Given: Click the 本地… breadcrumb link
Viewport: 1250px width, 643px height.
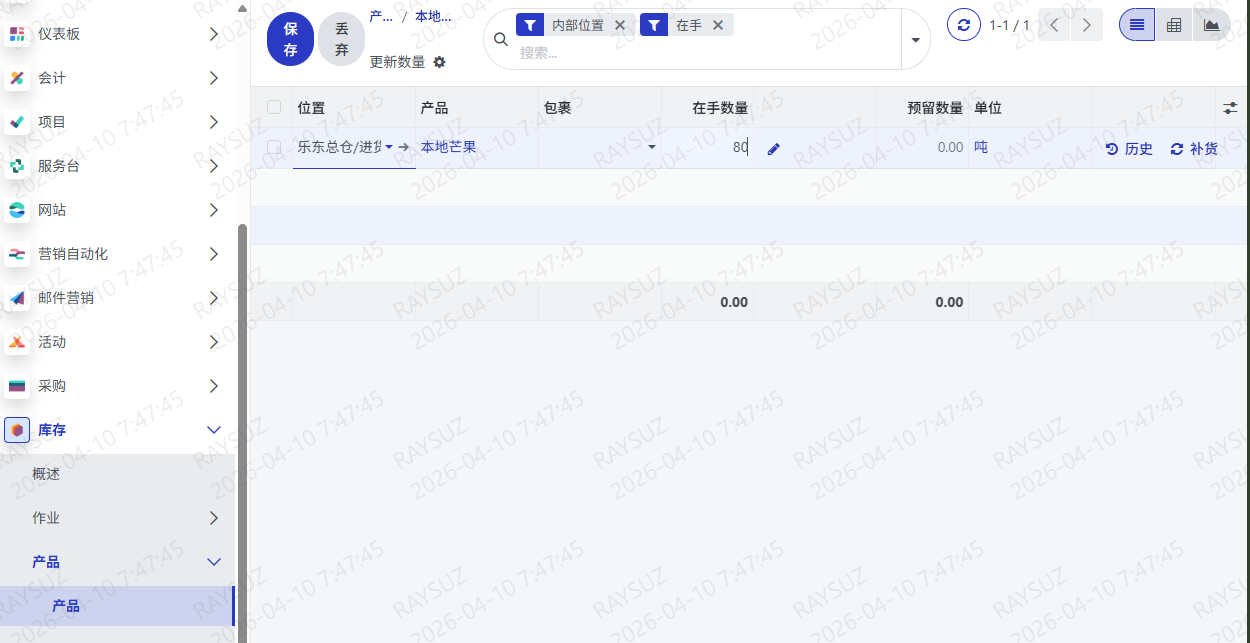Looking at the screenshot, I should pyautogui.click(x=433, y=16).
